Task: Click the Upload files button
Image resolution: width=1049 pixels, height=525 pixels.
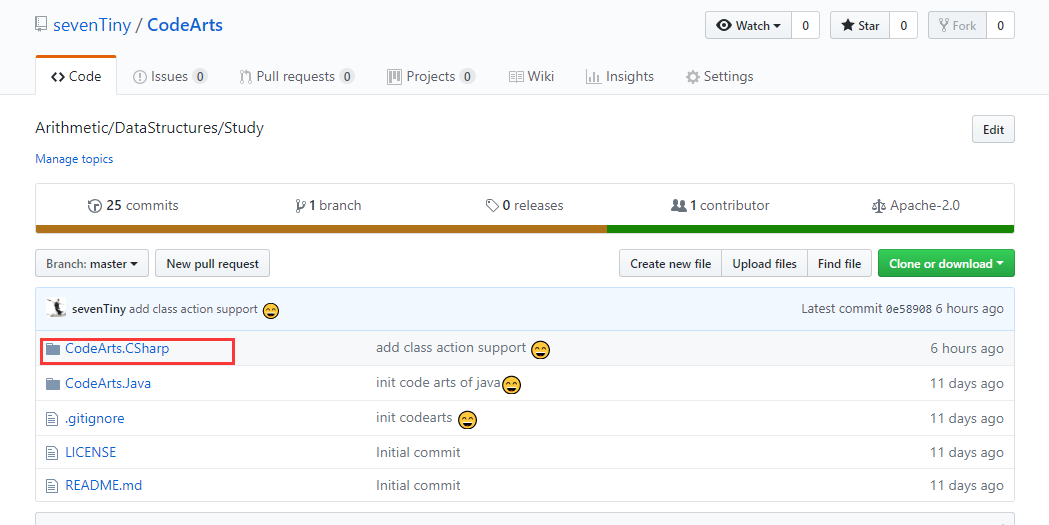Action: tap(764, 264)
